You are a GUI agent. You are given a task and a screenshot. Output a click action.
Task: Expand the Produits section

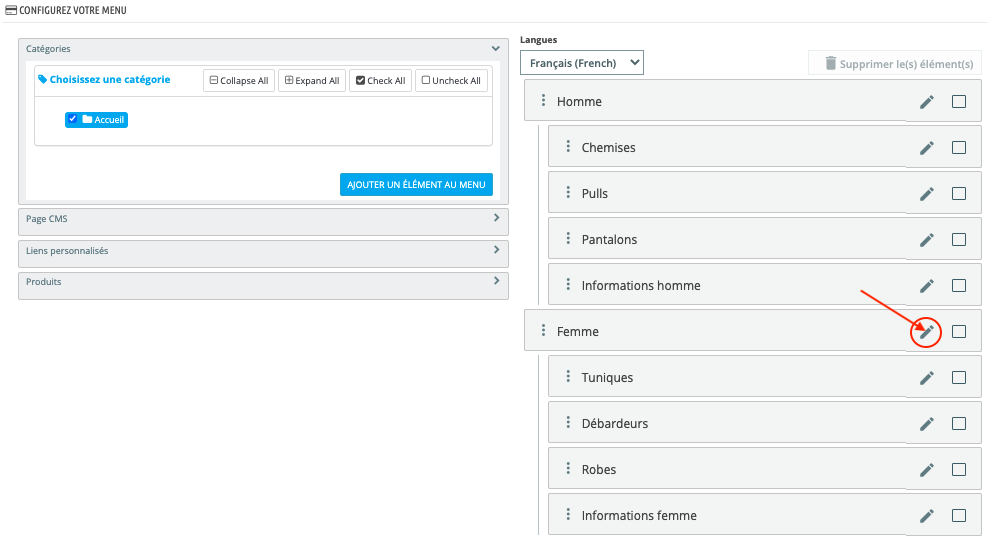[496, 281]
